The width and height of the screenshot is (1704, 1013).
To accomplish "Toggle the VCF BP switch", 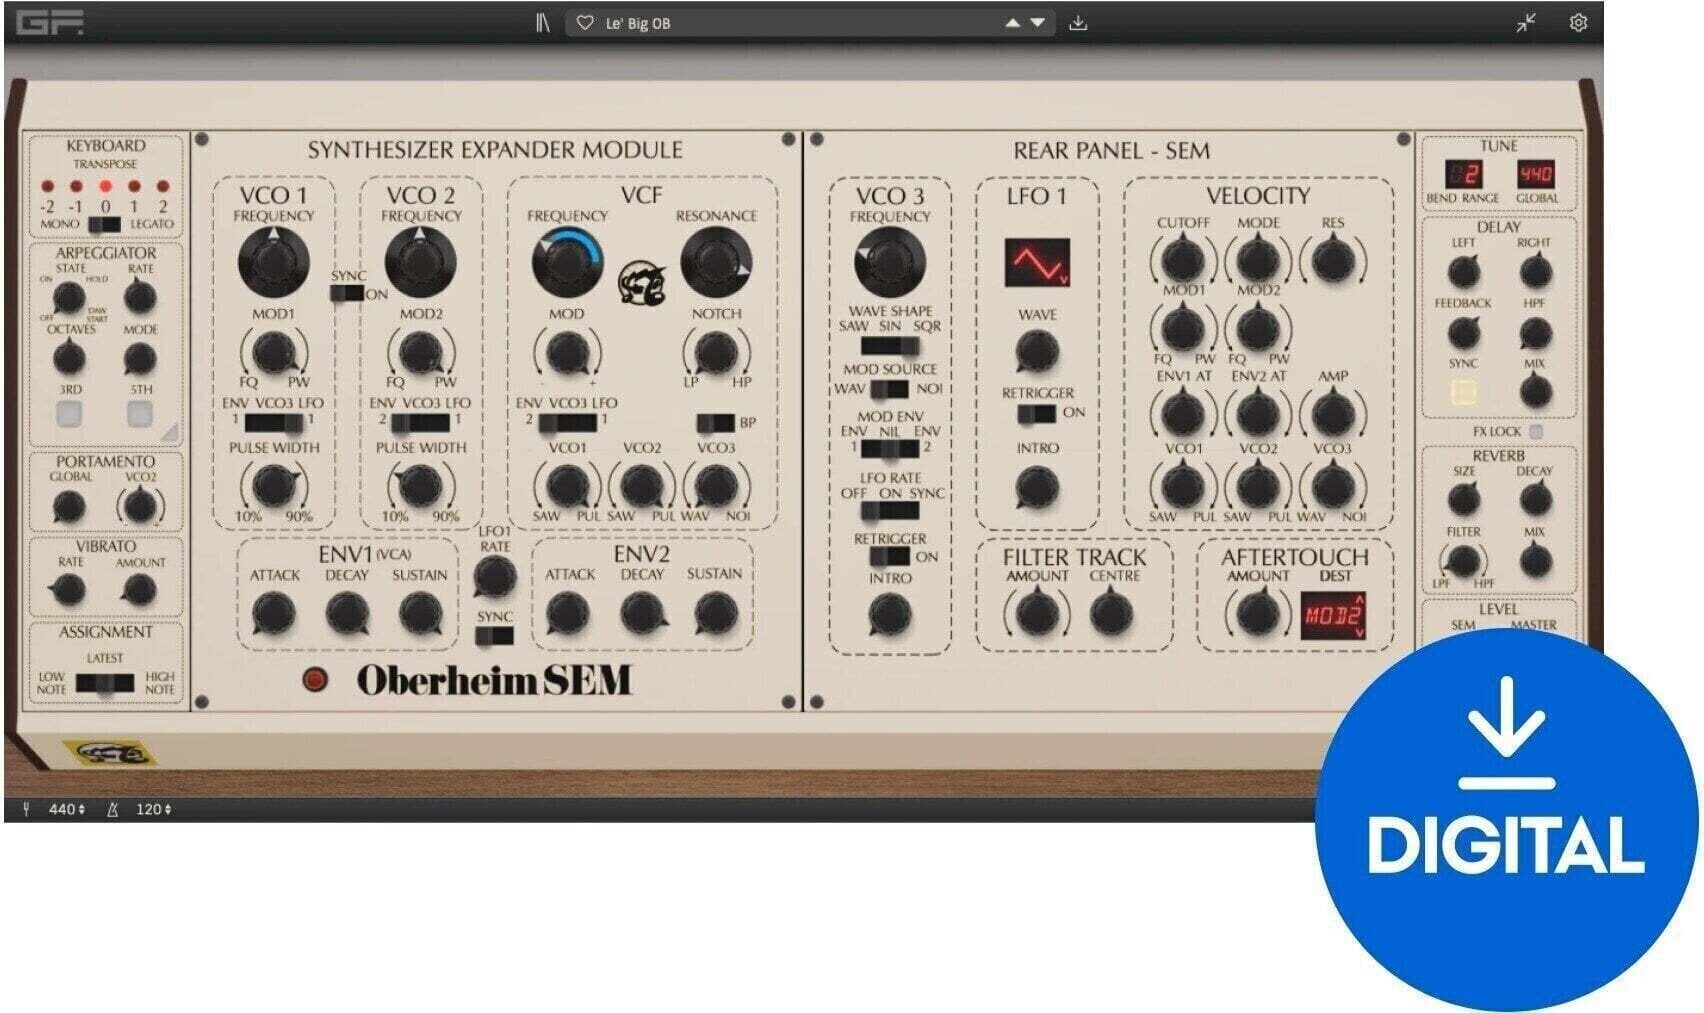I will (715, 422).
